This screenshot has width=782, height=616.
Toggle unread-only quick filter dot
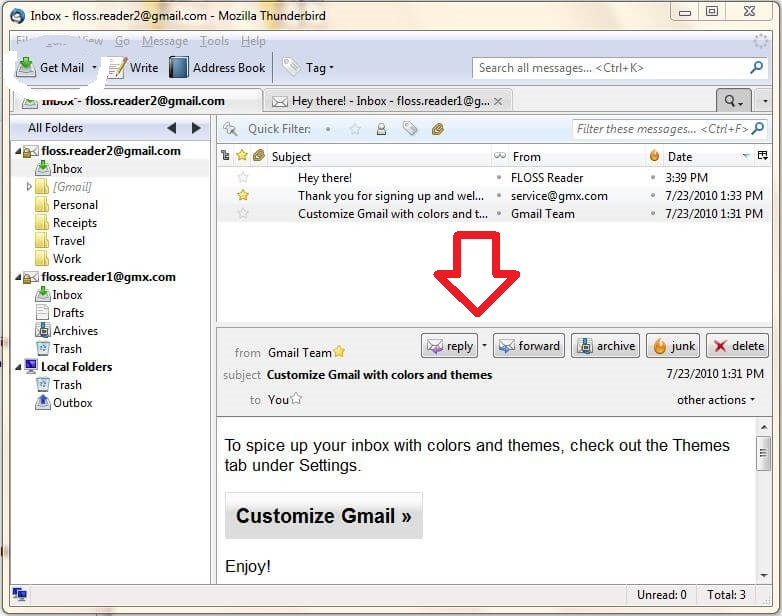tap(328, 129)
